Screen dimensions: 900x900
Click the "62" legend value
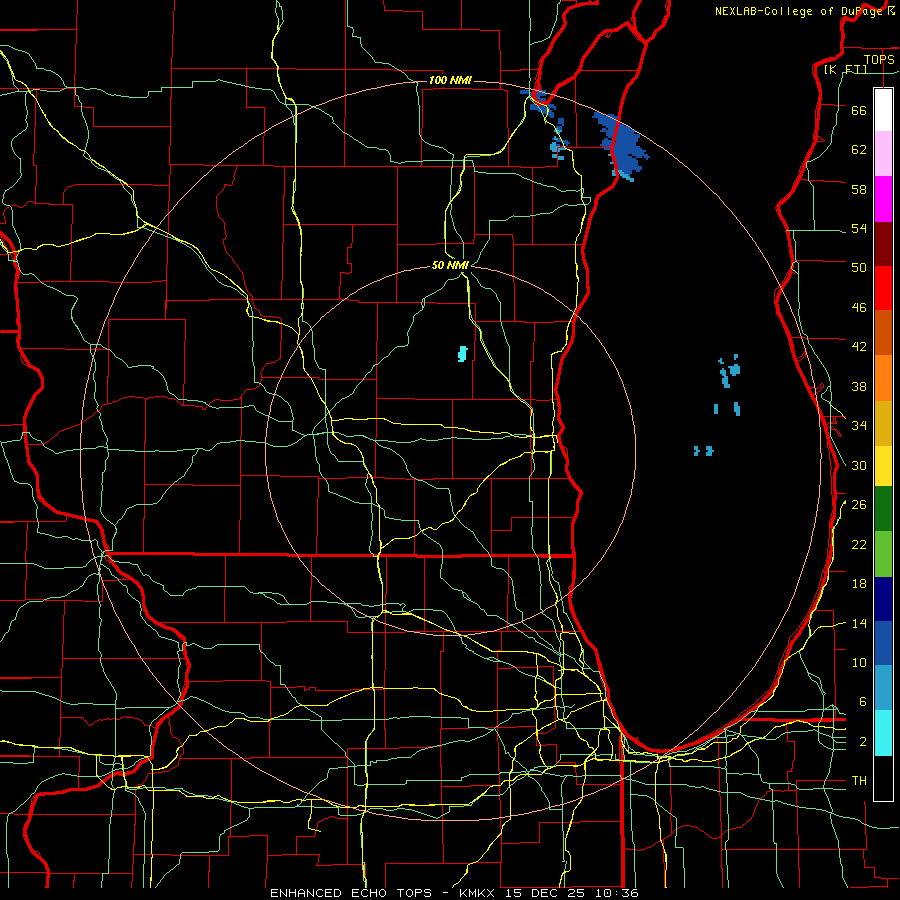tap(859, 150)
